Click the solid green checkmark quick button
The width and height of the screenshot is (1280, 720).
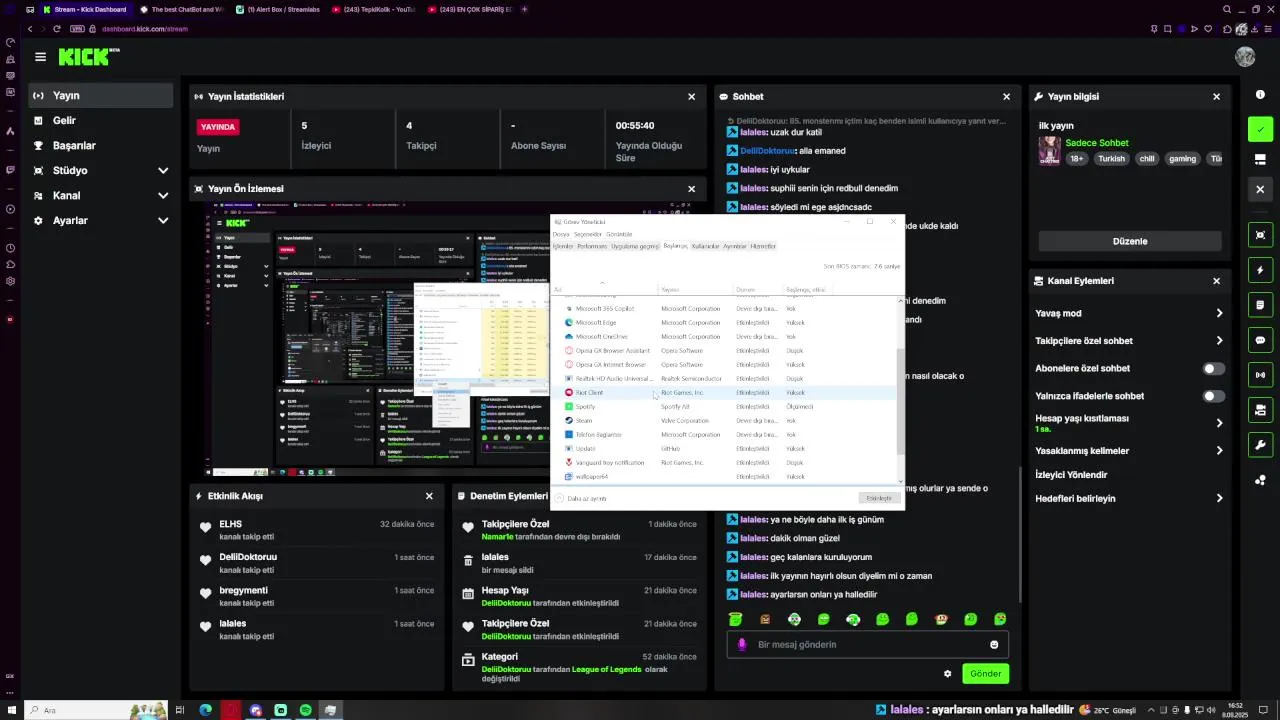click(1260, 130)
